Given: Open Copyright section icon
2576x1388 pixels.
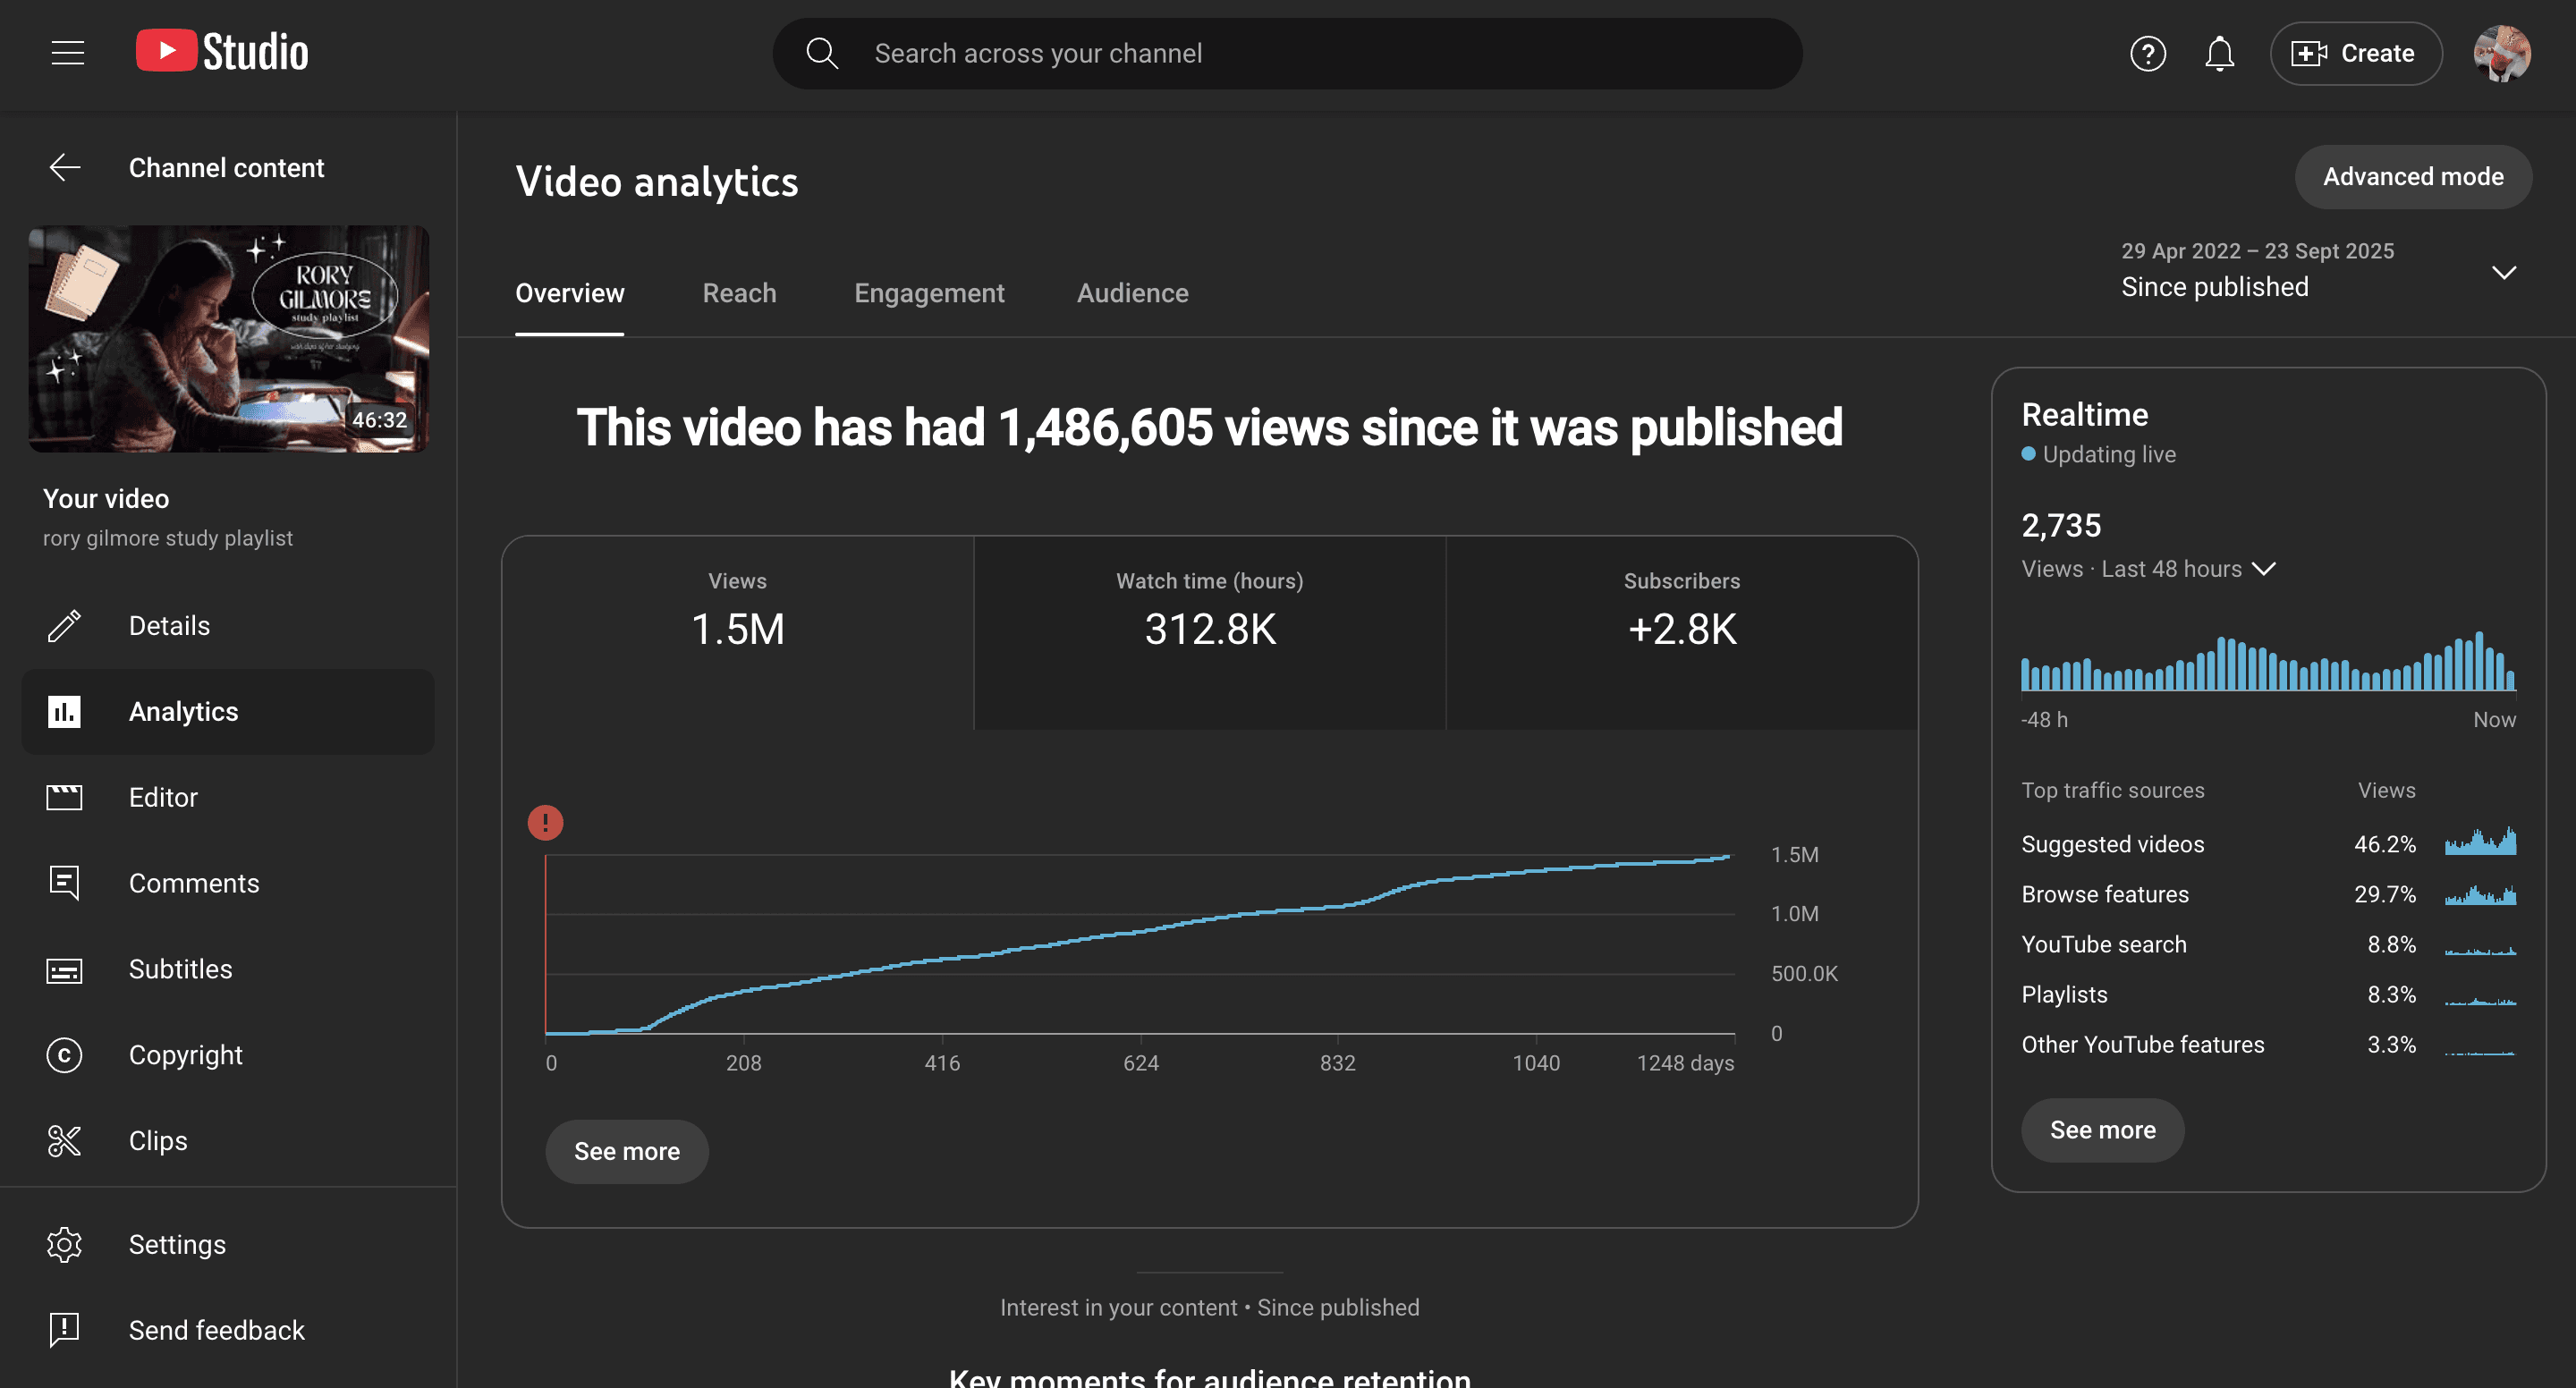Looking at the screenshot, I should click(65, 1055).
